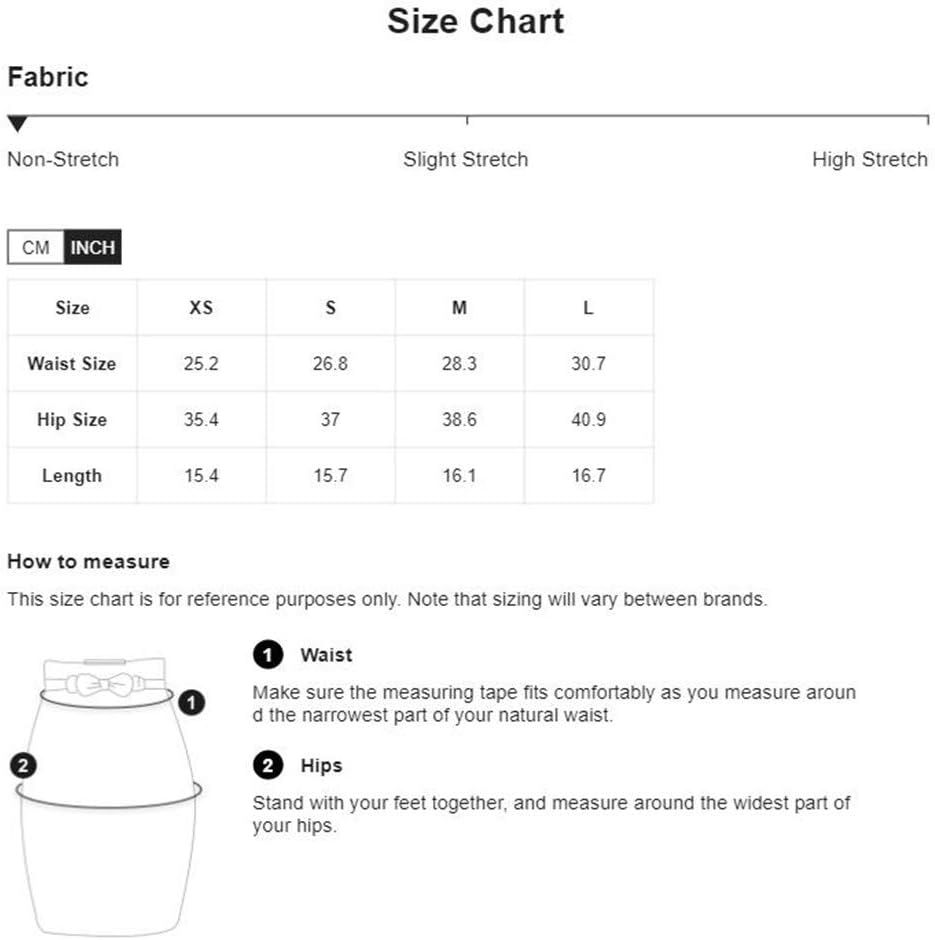
Task: Click the S size column header
Action: click(x=330, y=308)
